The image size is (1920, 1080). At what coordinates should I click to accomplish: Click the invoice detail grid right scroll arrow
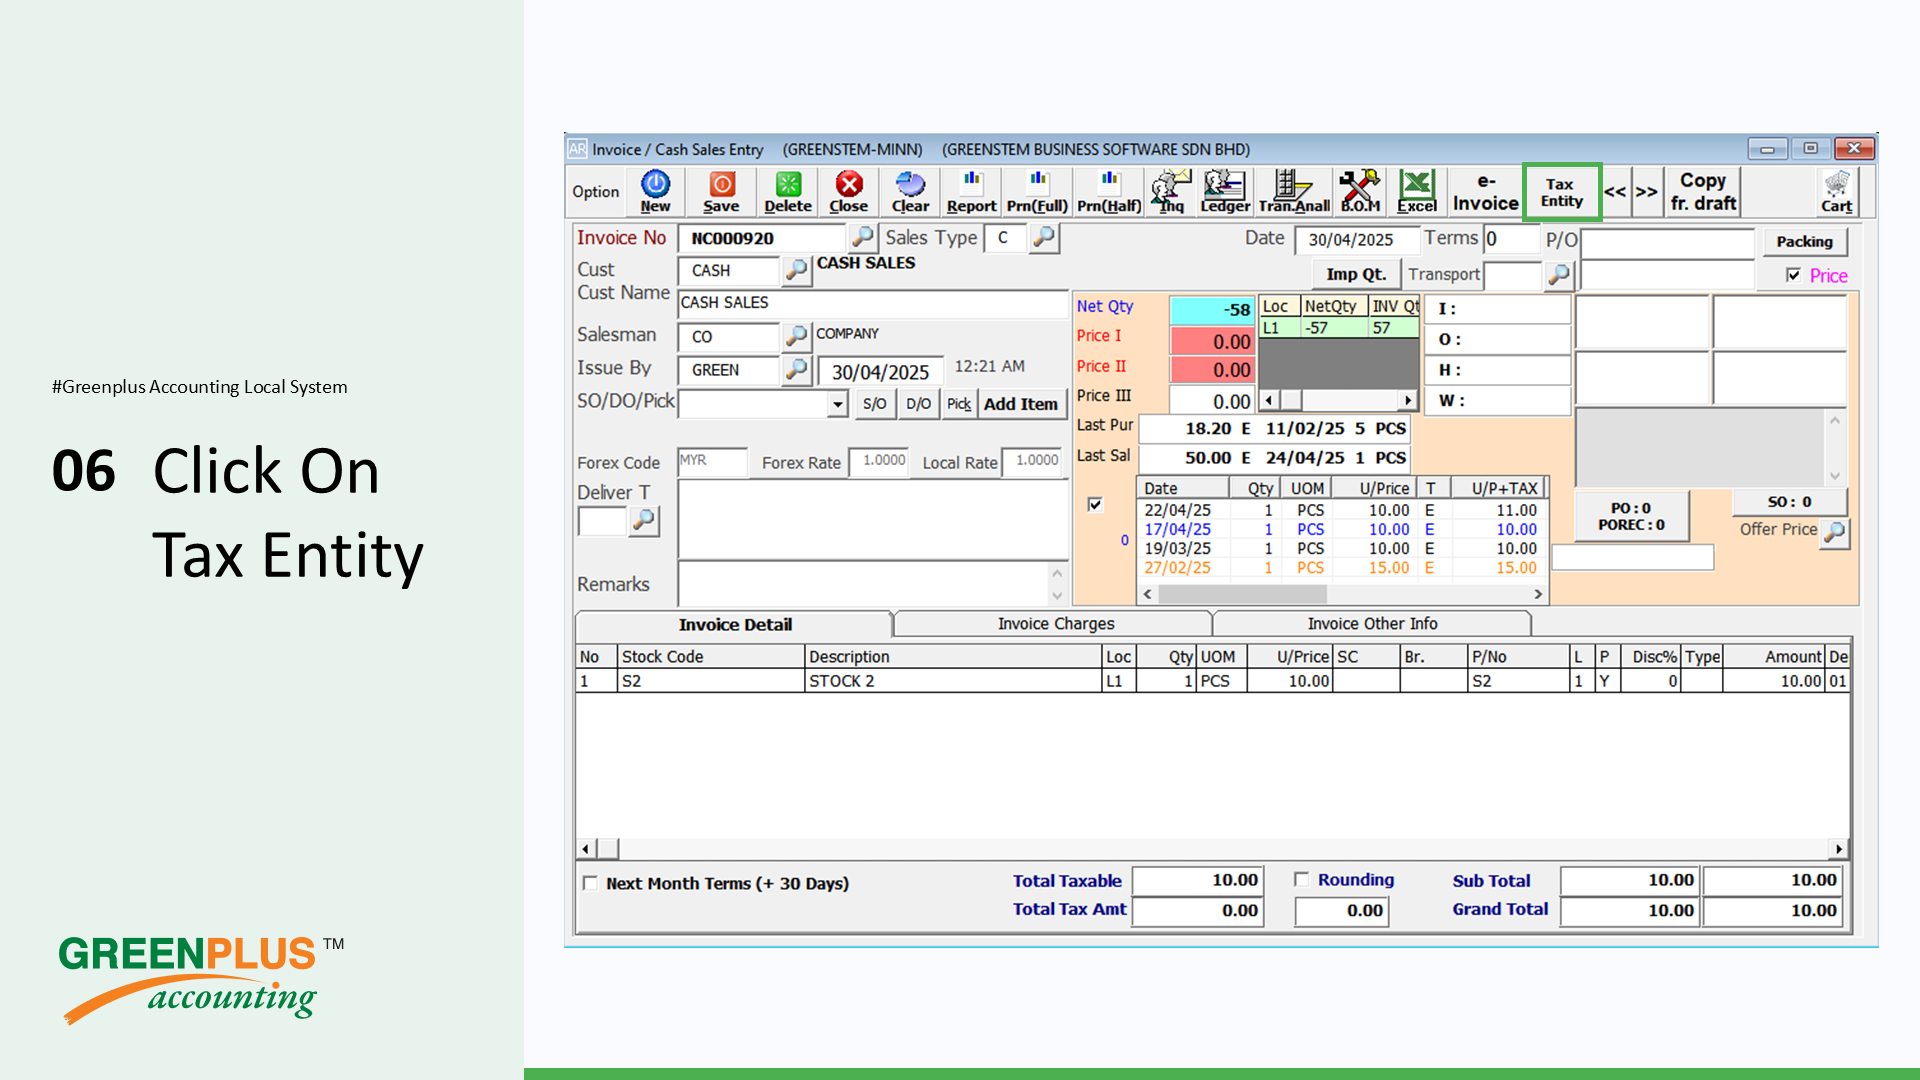(x=1838, y=849)
